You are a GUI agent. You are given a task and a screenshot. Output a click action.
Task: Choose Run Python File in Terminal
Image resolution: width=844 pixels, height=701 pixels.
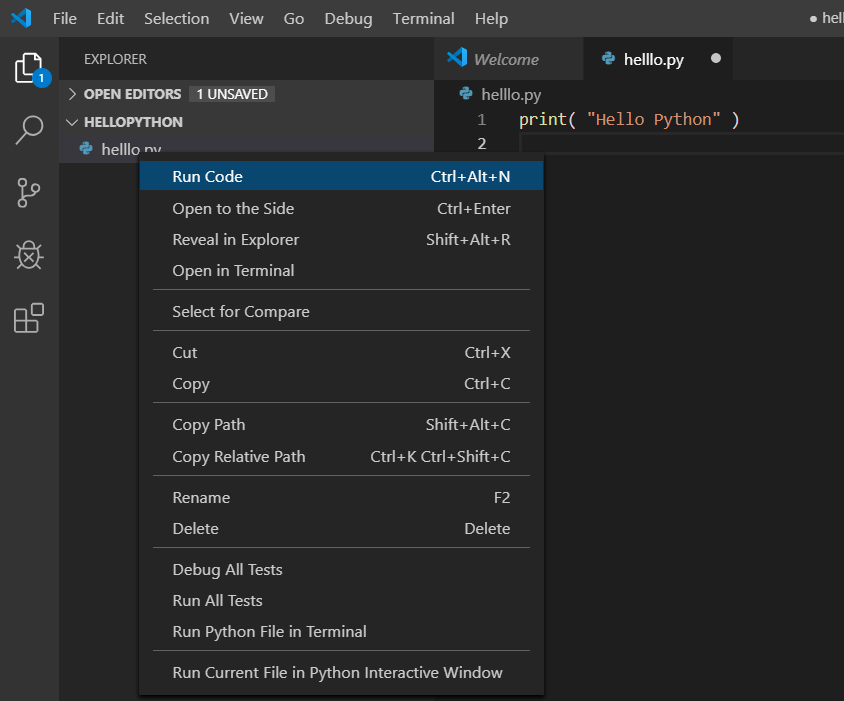click(x=341, y=631)
